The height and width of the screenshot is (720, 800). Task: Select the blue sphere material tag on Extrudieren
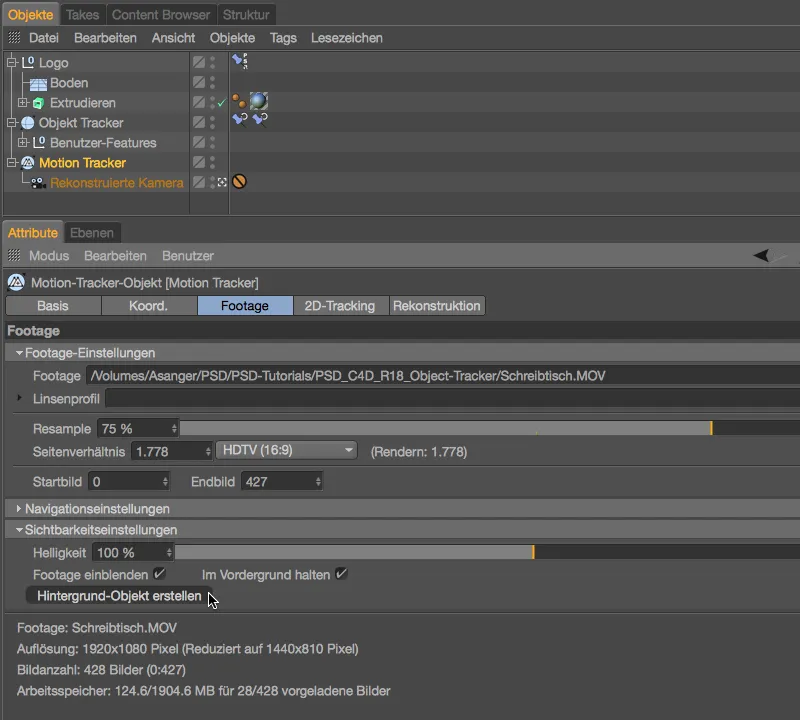[x=259, y=101]
